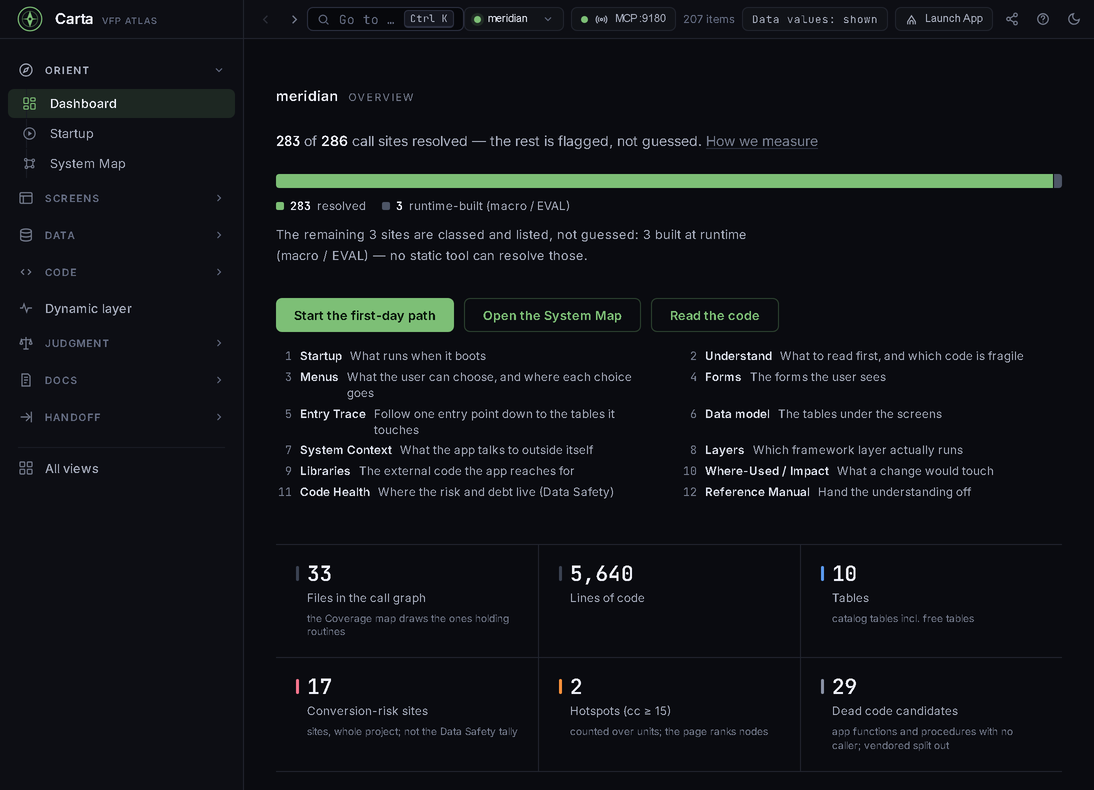Click the Data database cylinder icon
The width and height of the screenshot is (1094, 790).
tap(26, 235)
